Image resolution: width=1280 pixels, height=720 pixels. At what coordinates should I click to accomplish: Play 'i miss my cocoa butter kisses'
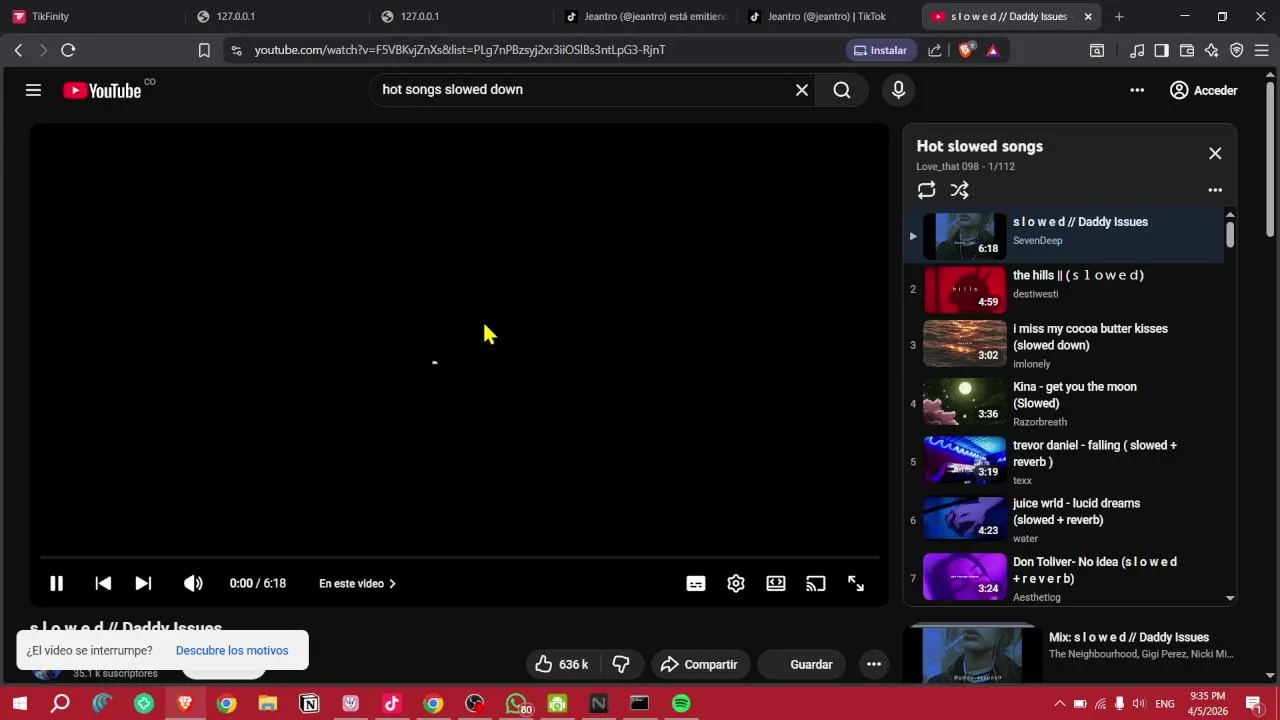tap(1063, 345)
